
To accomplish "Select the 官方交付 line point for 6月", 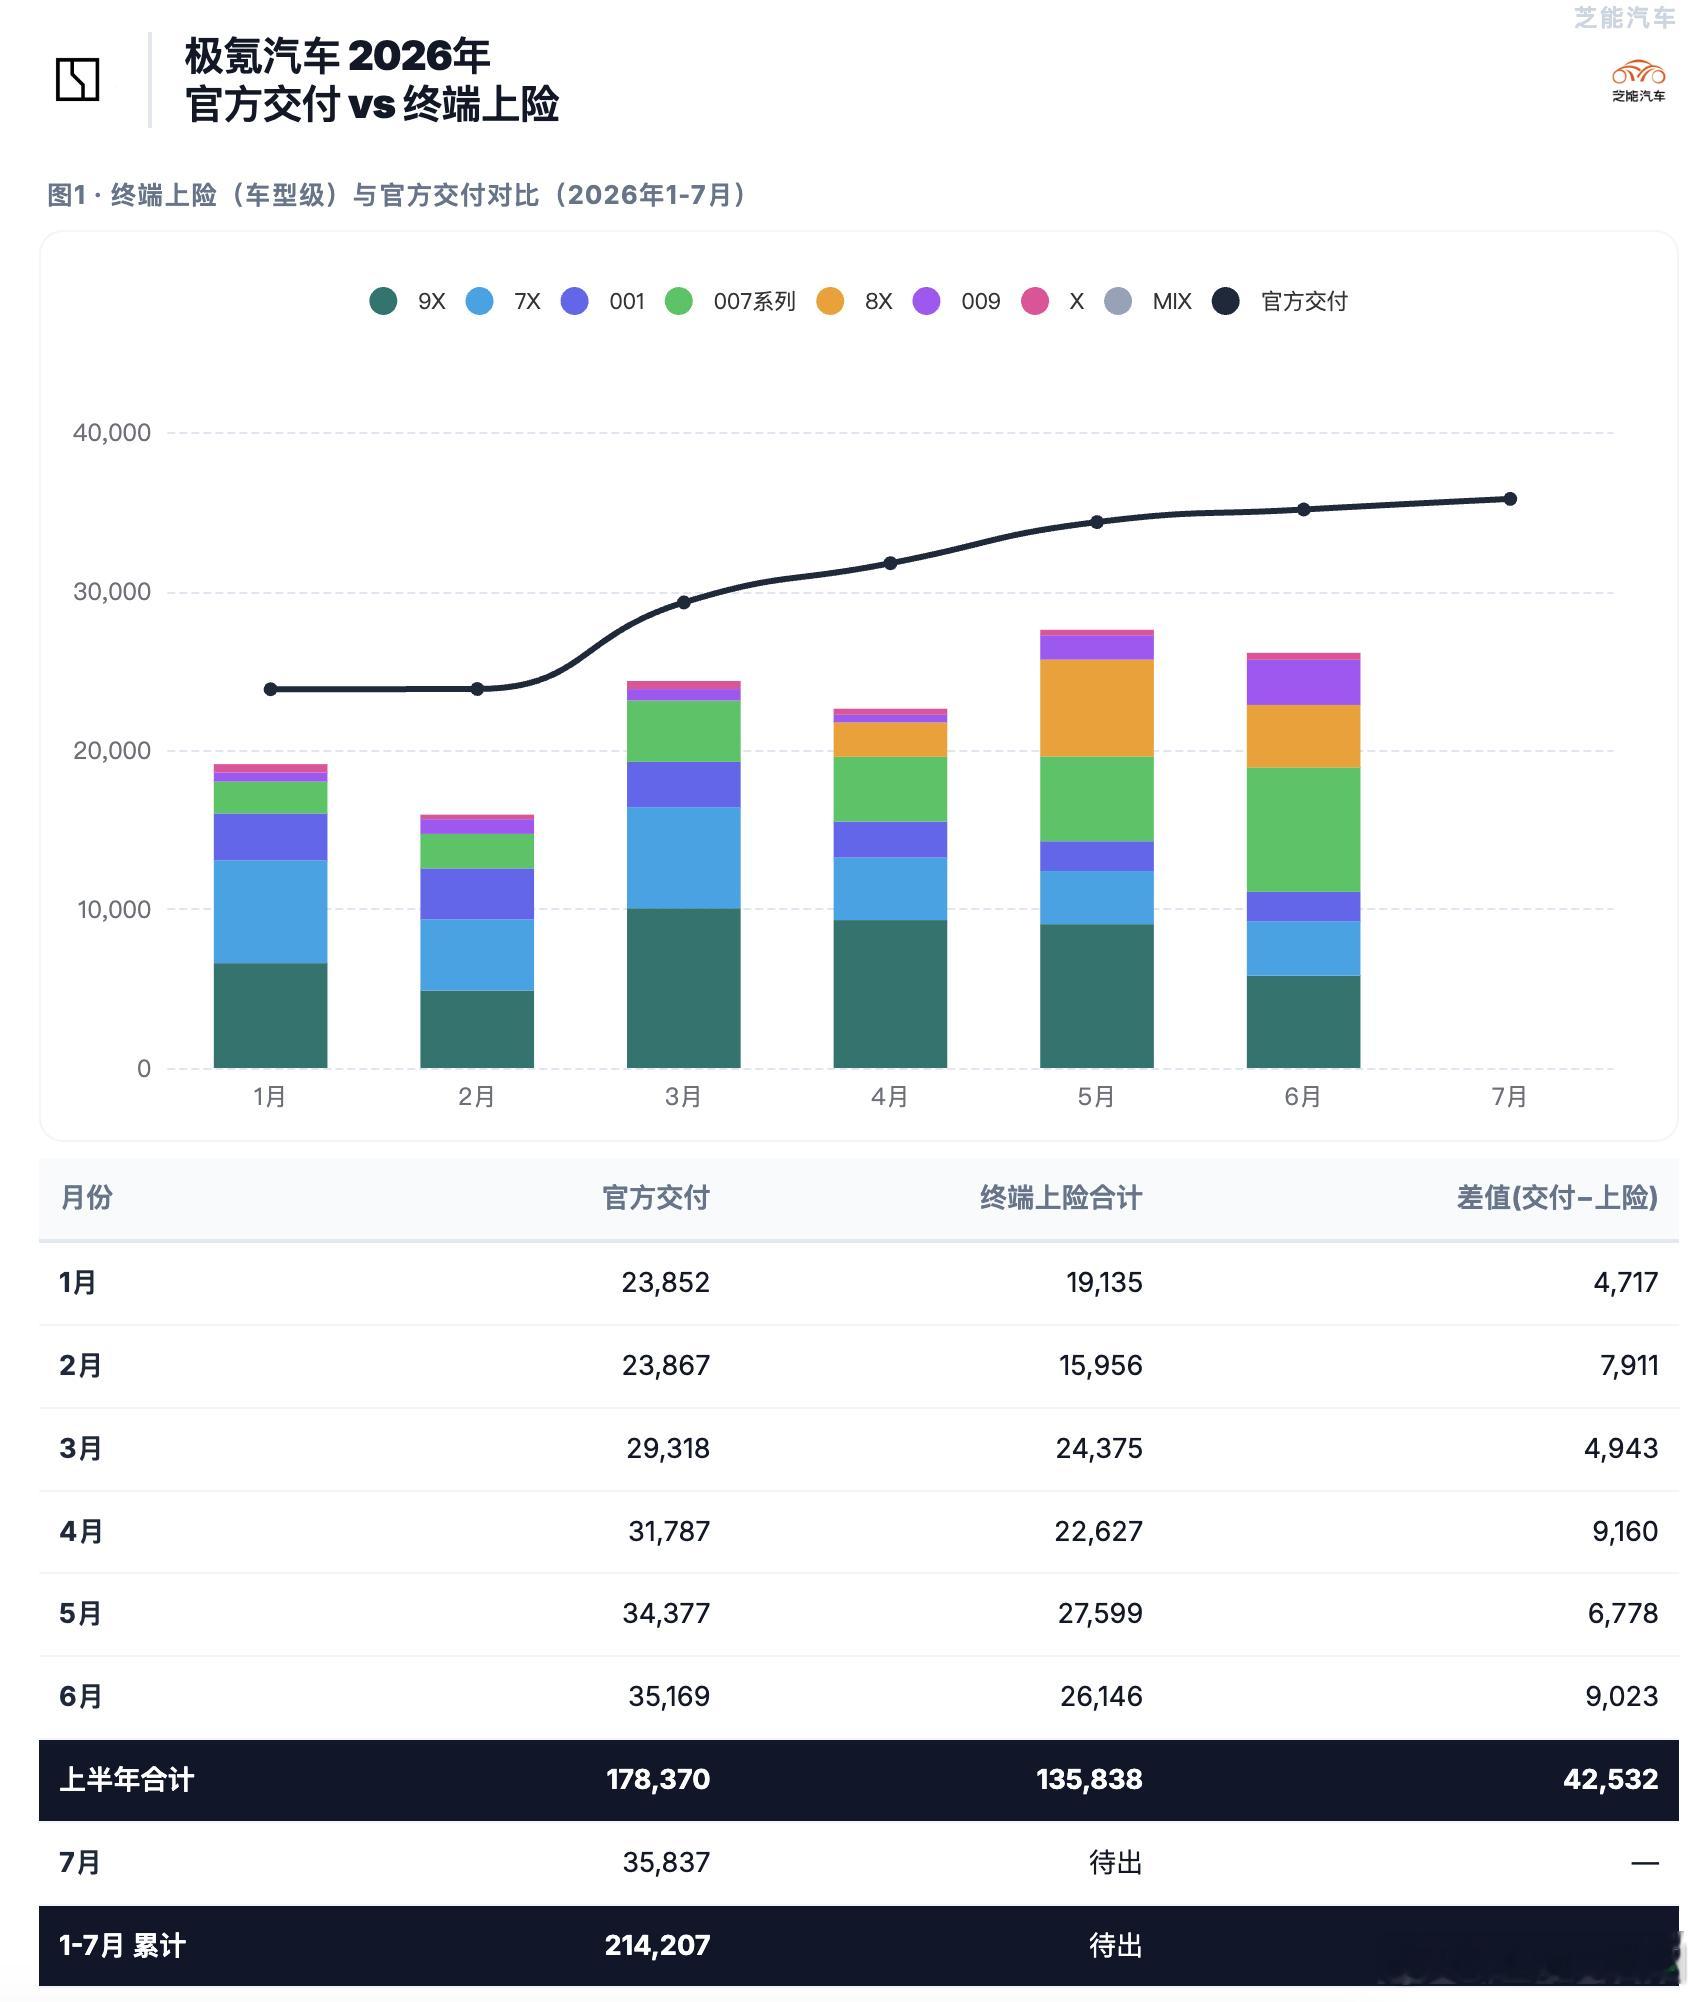I will tap(1304, 509).
